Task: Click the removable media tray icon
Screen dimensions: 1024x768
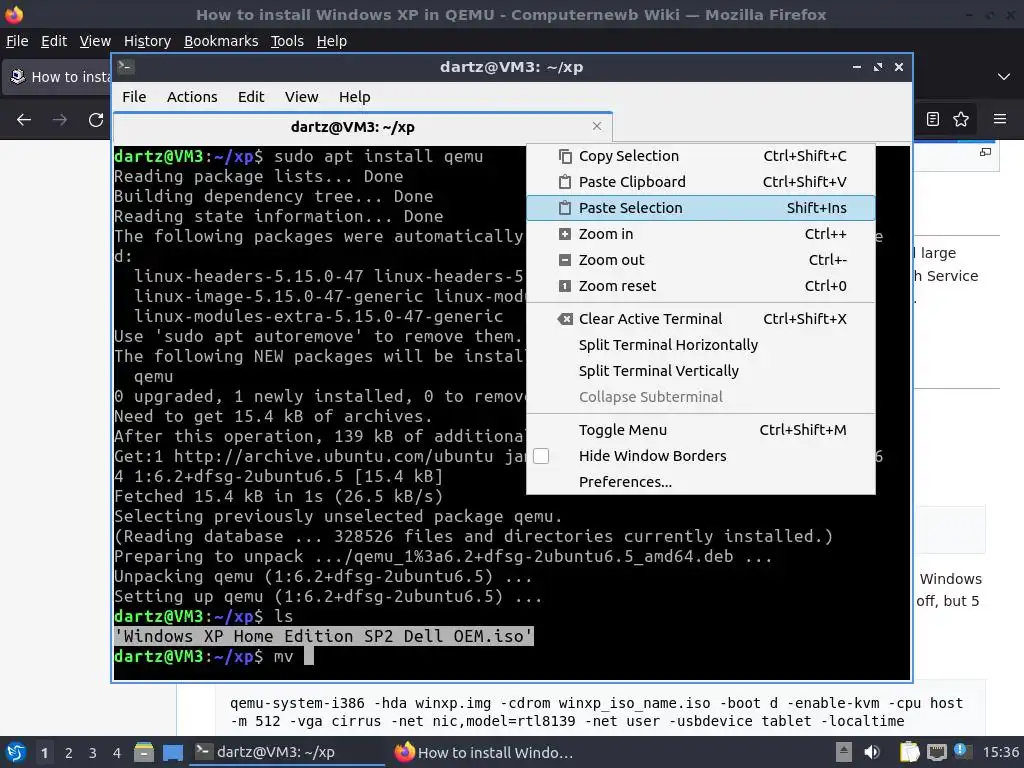Action: click(844, 752)
